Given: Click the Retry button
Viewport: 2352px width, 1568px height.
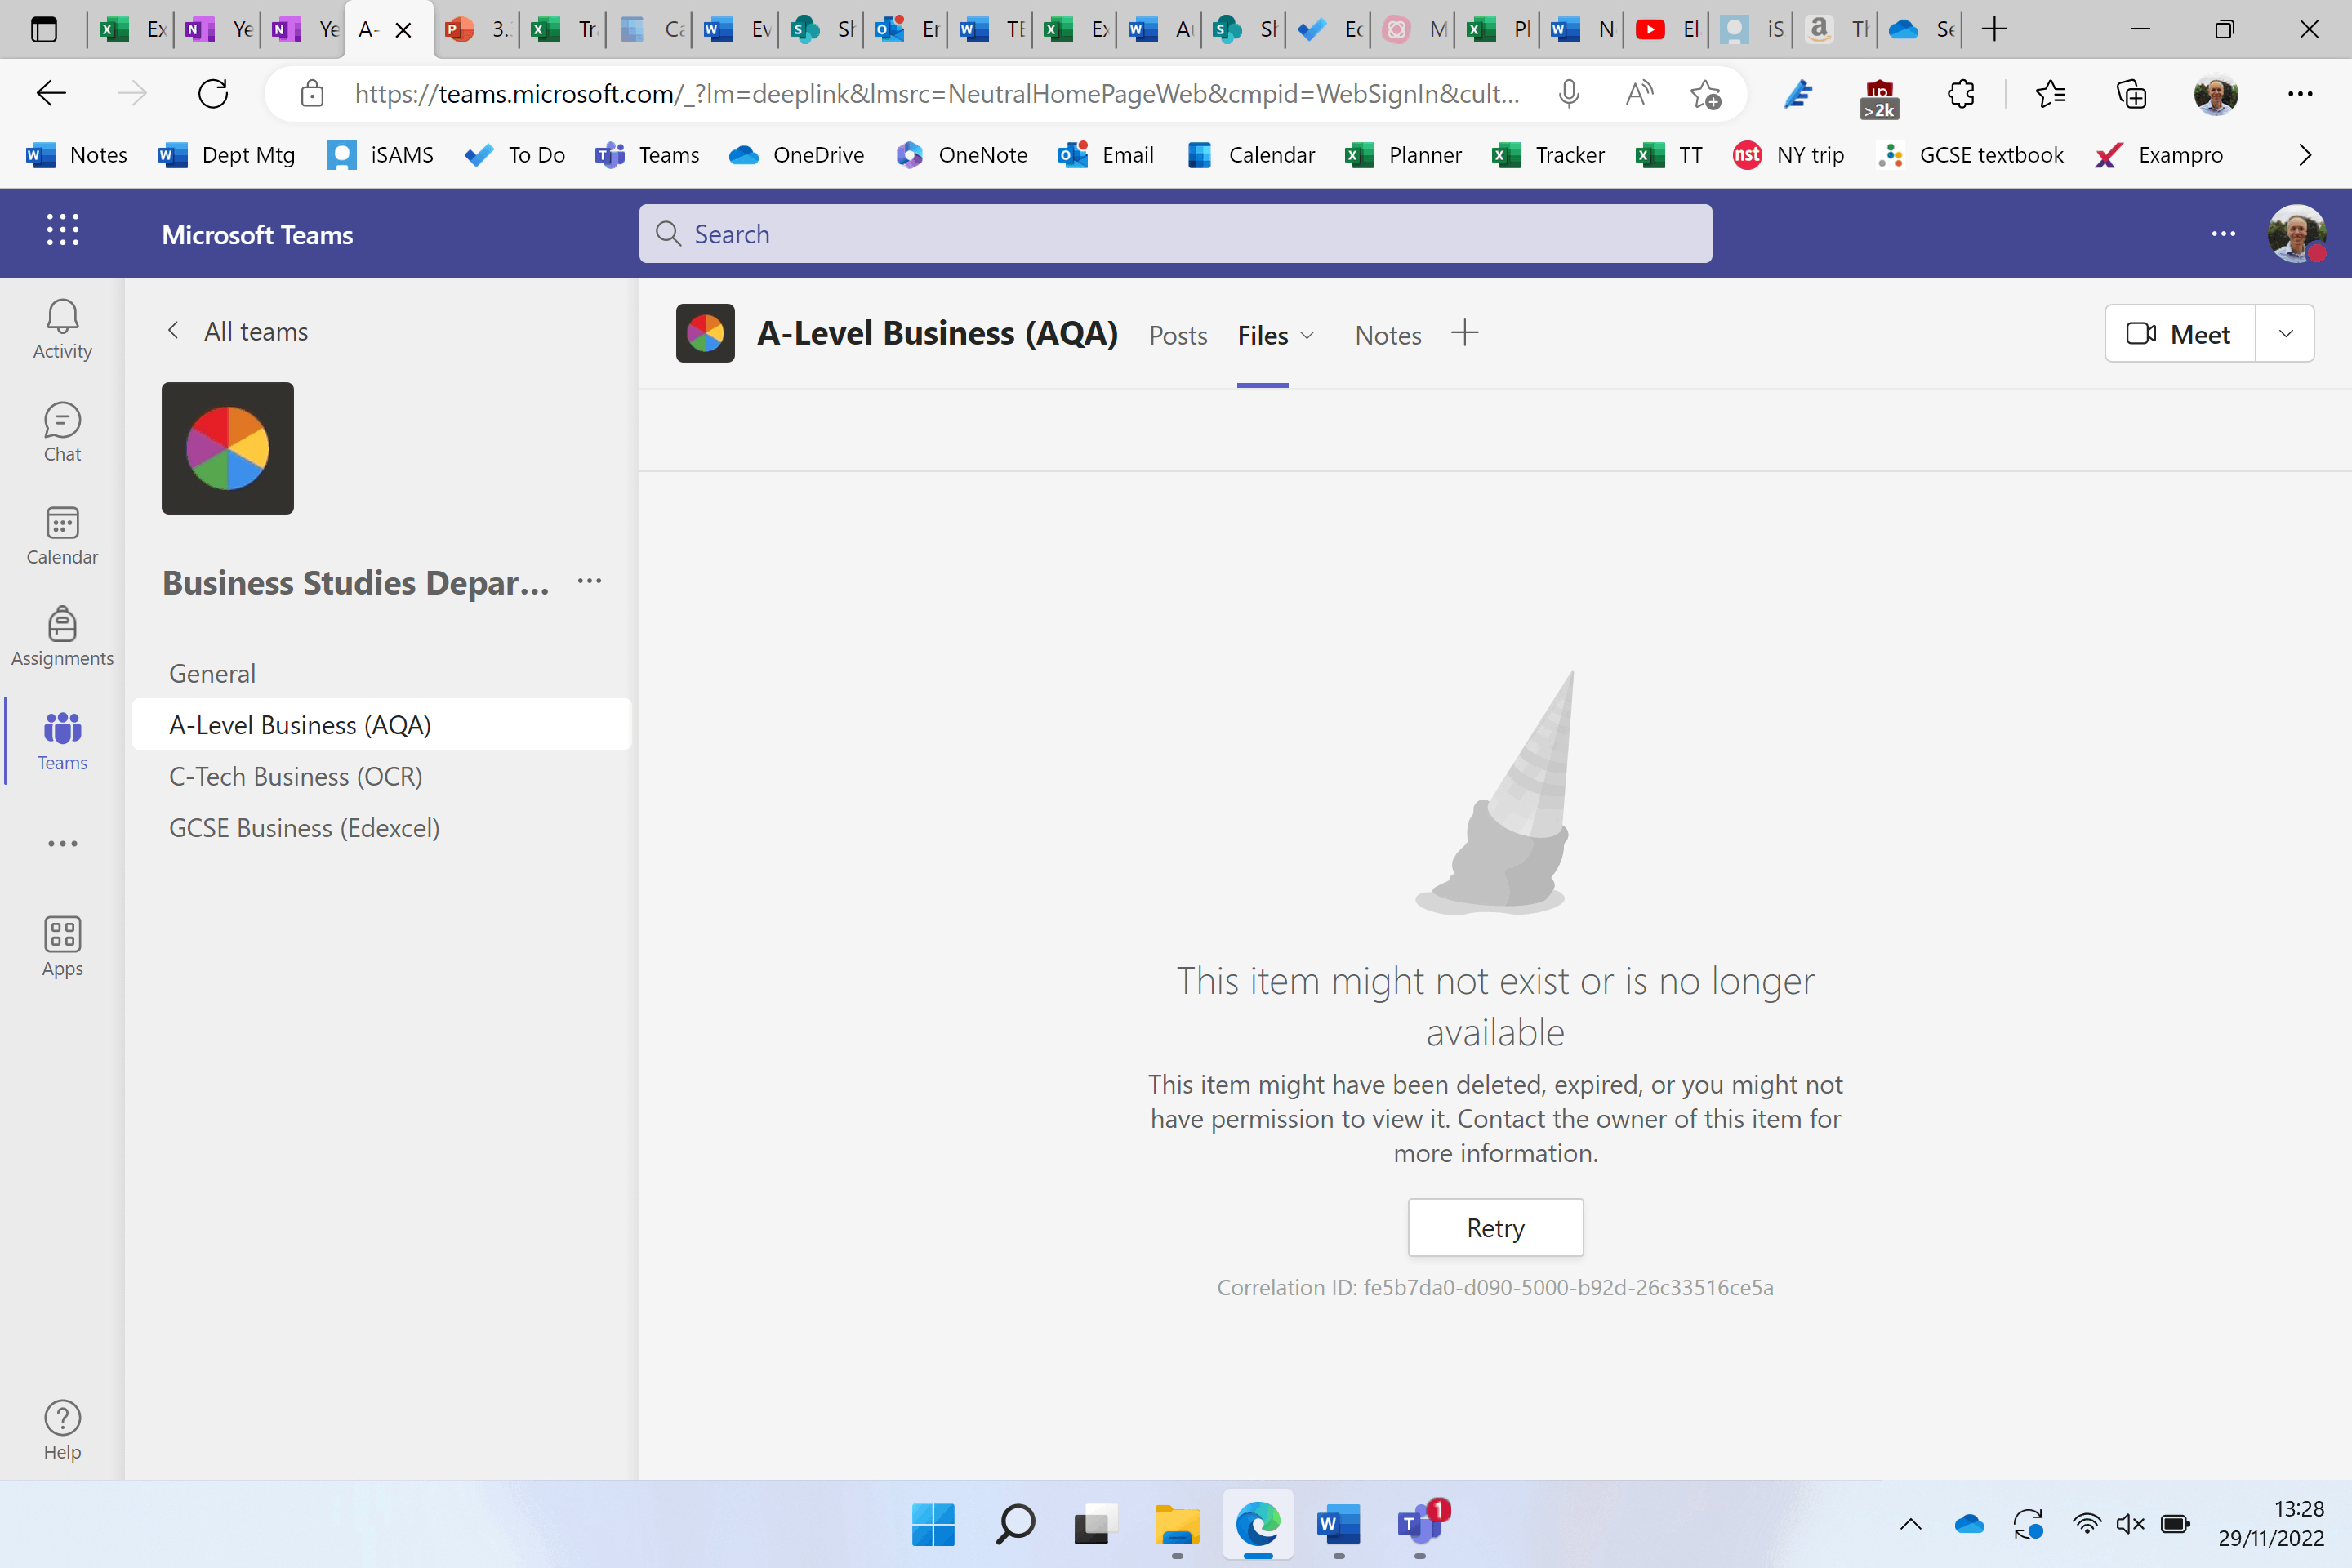Looking at the screenshot, I should 1495,1227.
